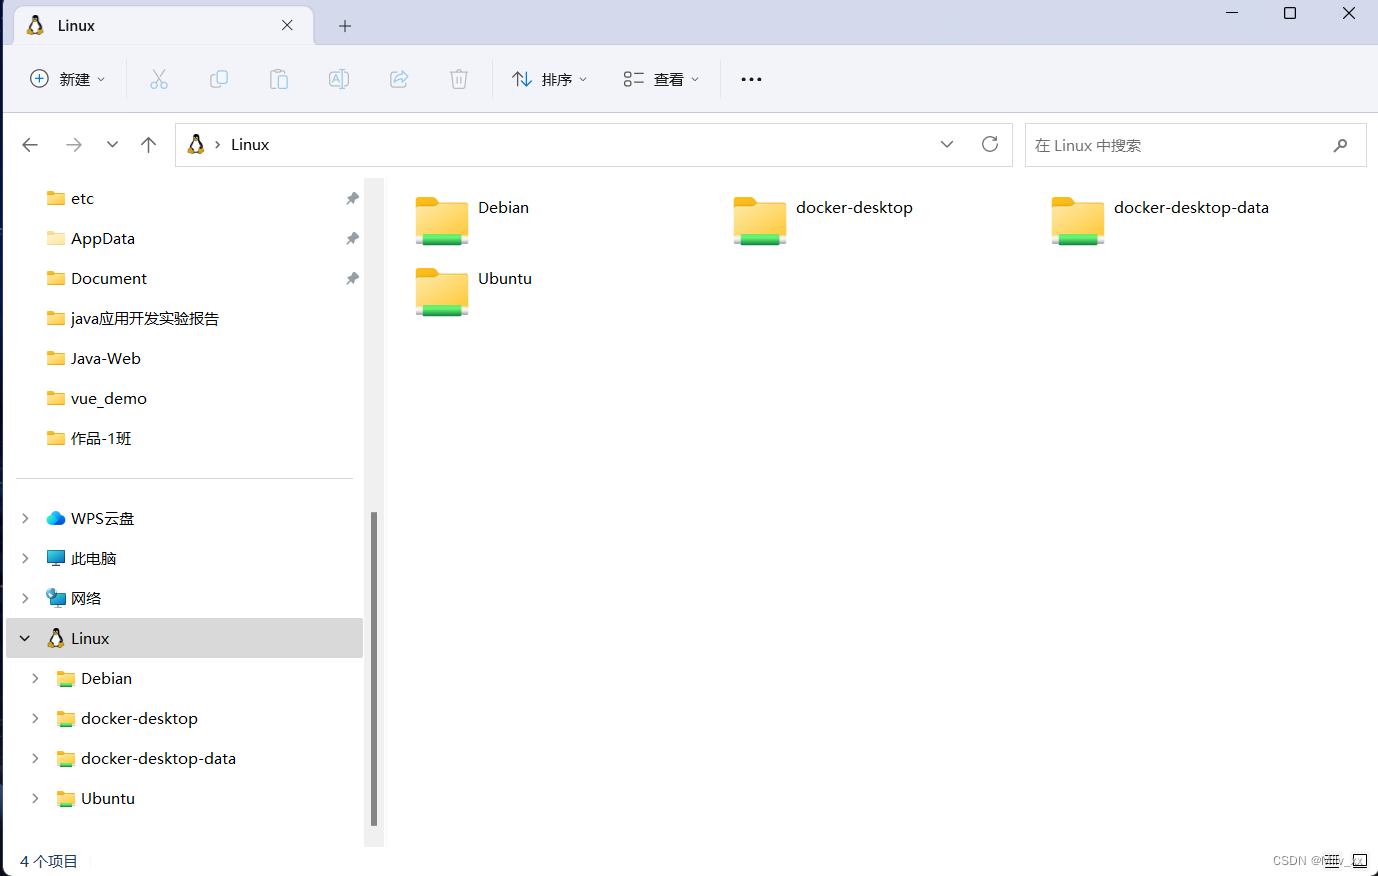Unpin the Document folder from quick access

(352, 278)
